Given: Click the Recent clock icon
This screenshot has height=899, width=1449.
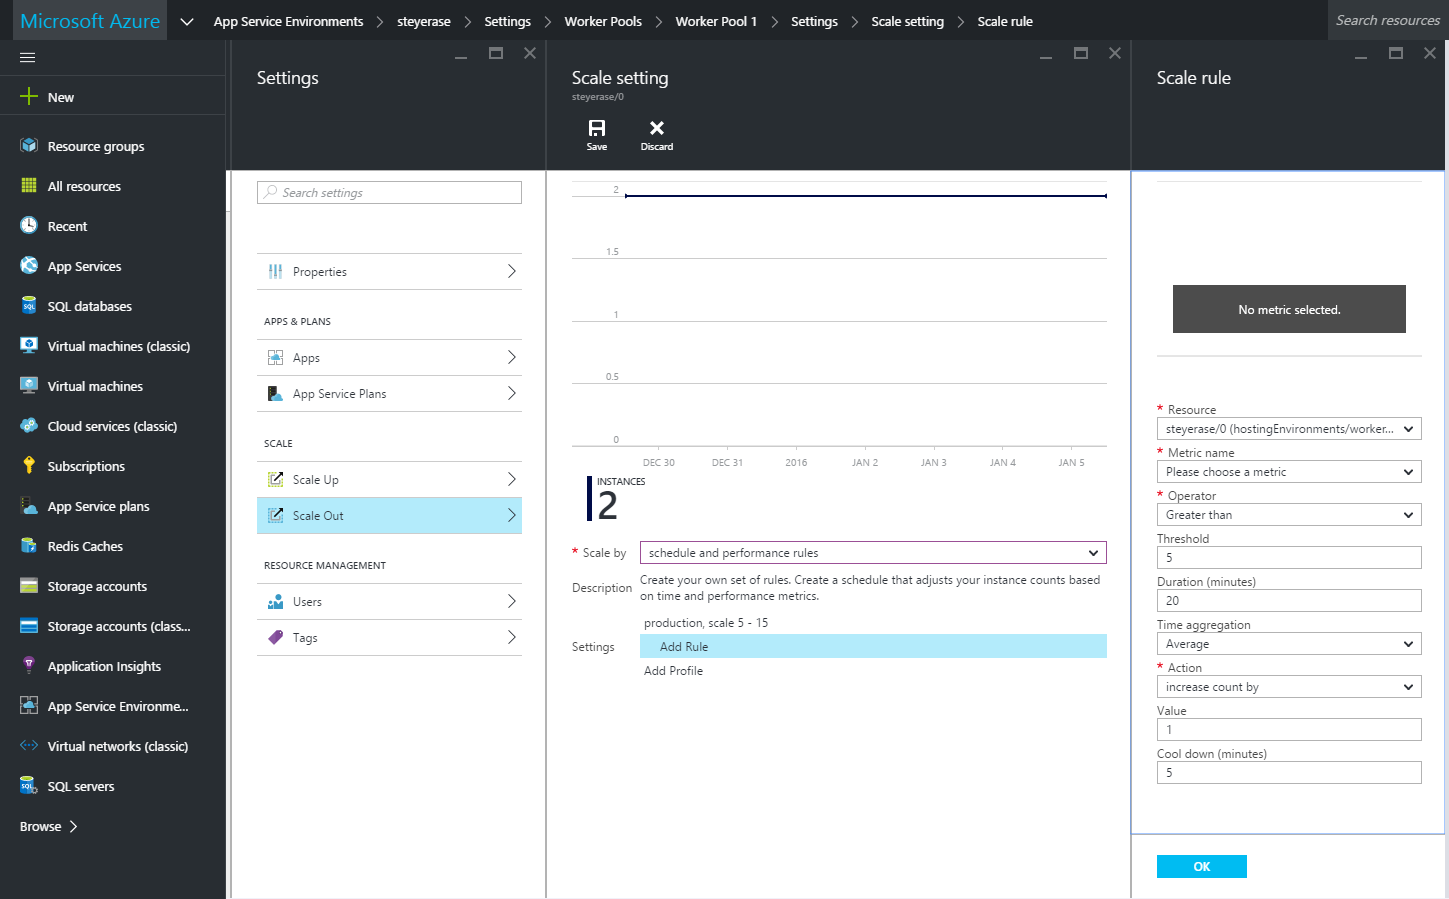Looking at the screenshot, I should (29, 225).
